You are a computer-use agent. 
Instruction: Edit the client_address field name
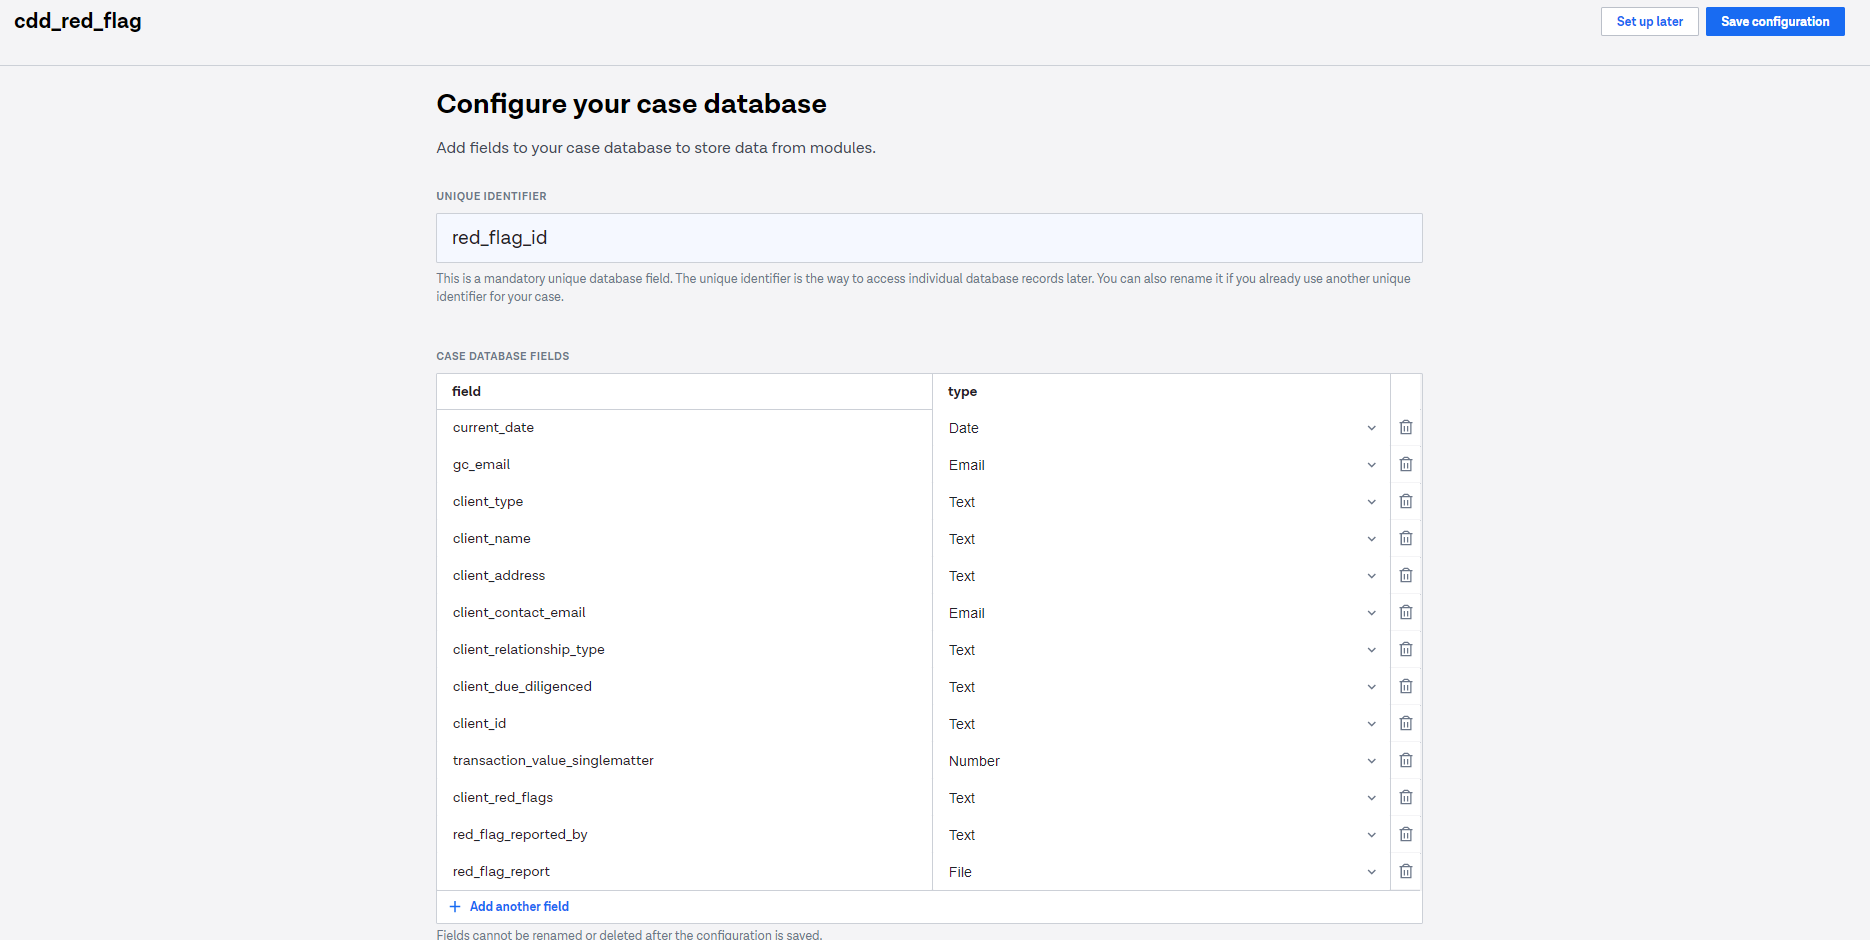[x=685, y=575]
